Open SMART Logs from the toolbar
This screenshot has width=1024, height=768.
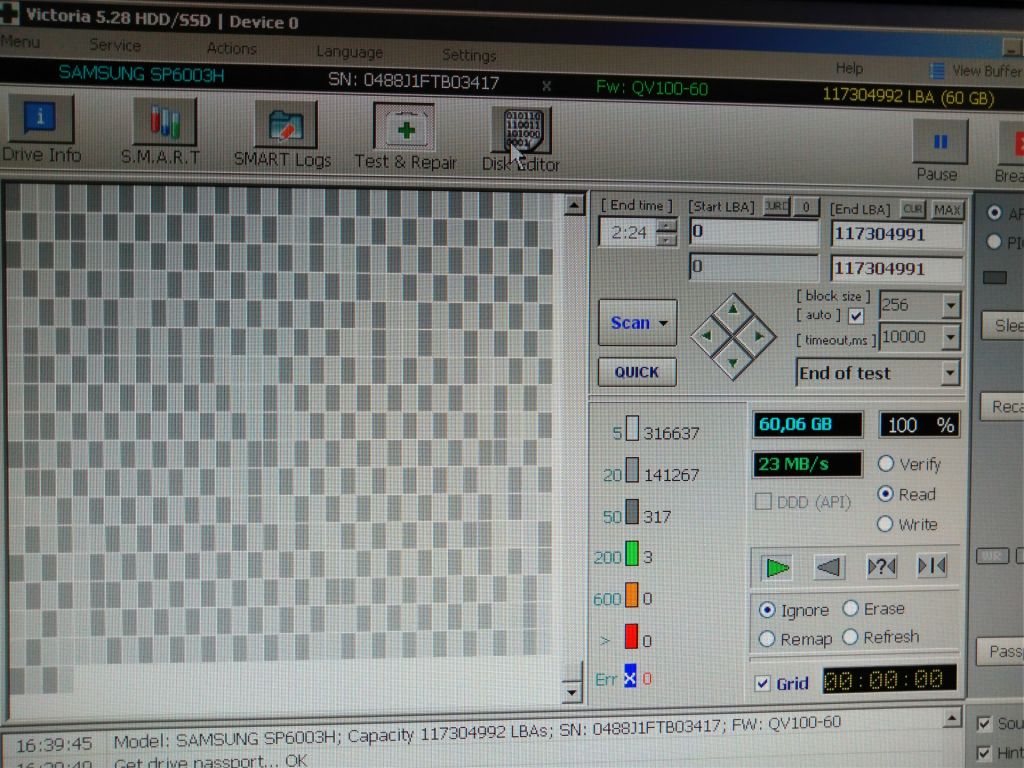coord(283,136)
